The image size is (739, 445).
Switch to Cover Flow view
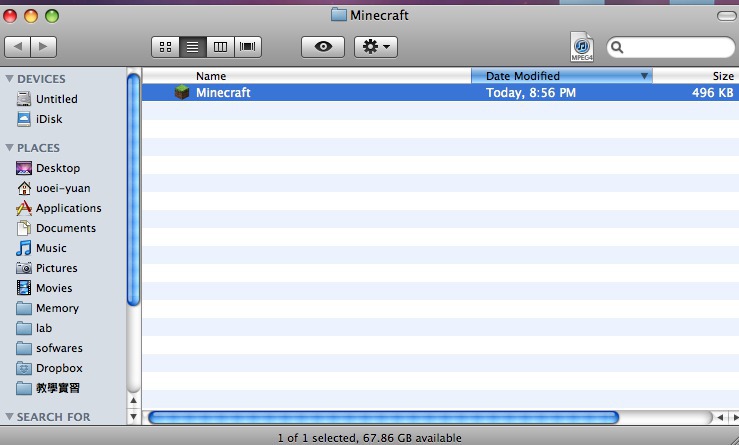point(247,47)
